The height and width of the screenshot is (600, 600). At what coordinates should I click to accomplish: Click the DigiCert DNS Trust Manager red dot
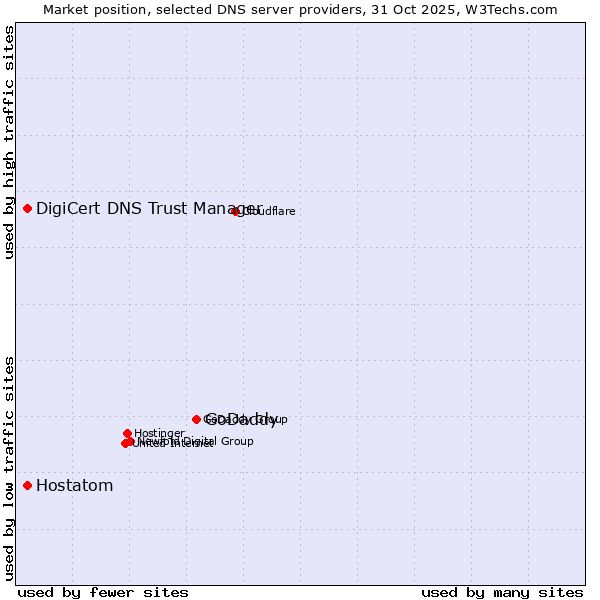[x=27, y=208]
